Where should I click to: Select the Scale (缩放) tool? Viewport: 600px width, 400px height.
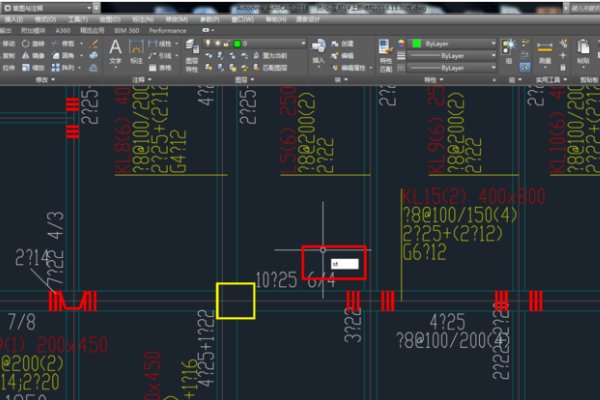(33, 68)
